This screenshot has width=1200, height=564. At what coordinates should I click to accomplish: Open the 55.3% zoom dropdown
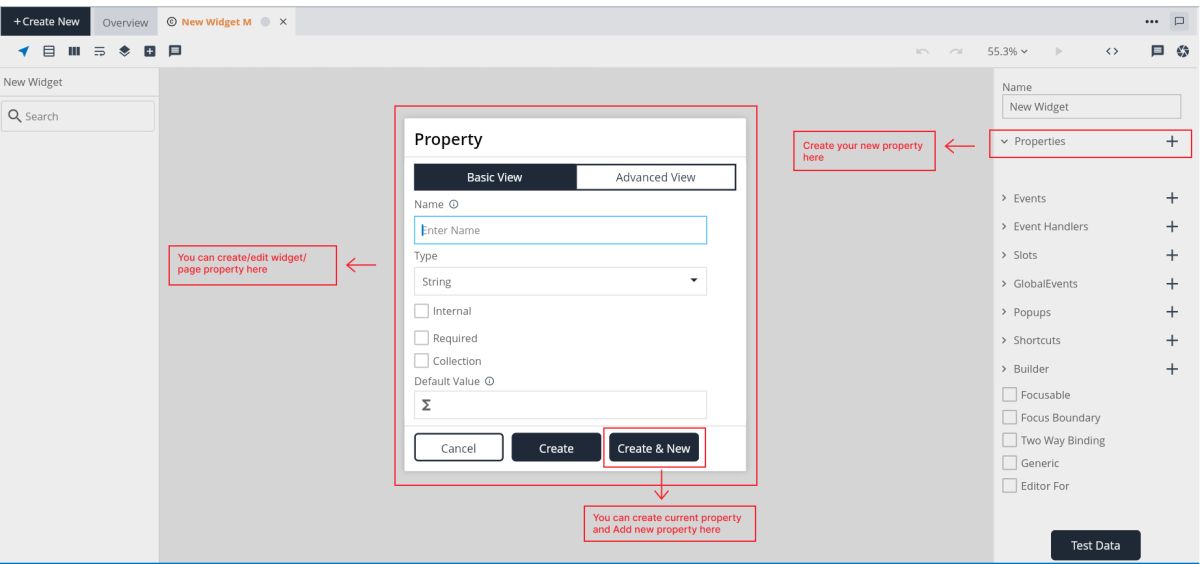pos(1007,51)
